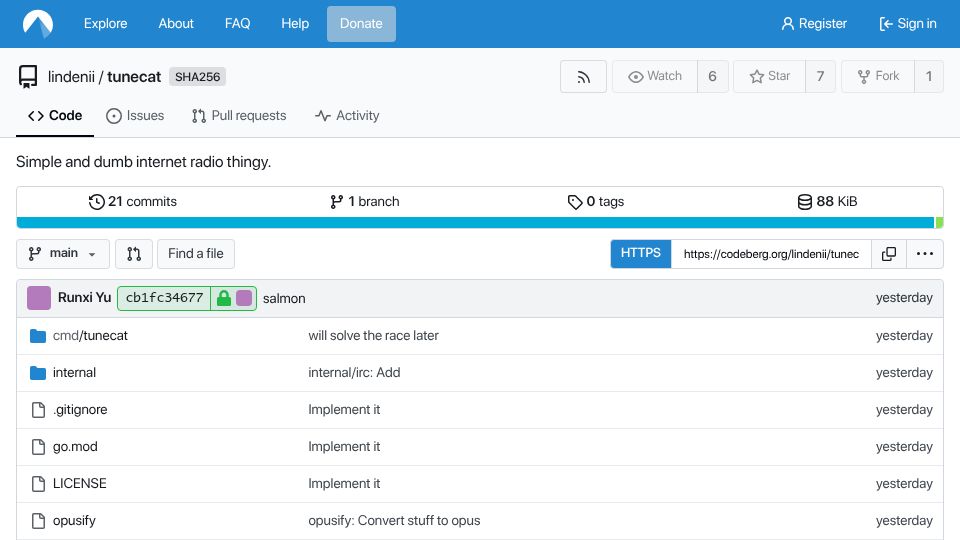Switch to the Activity tab

click(x=347, y=116)
